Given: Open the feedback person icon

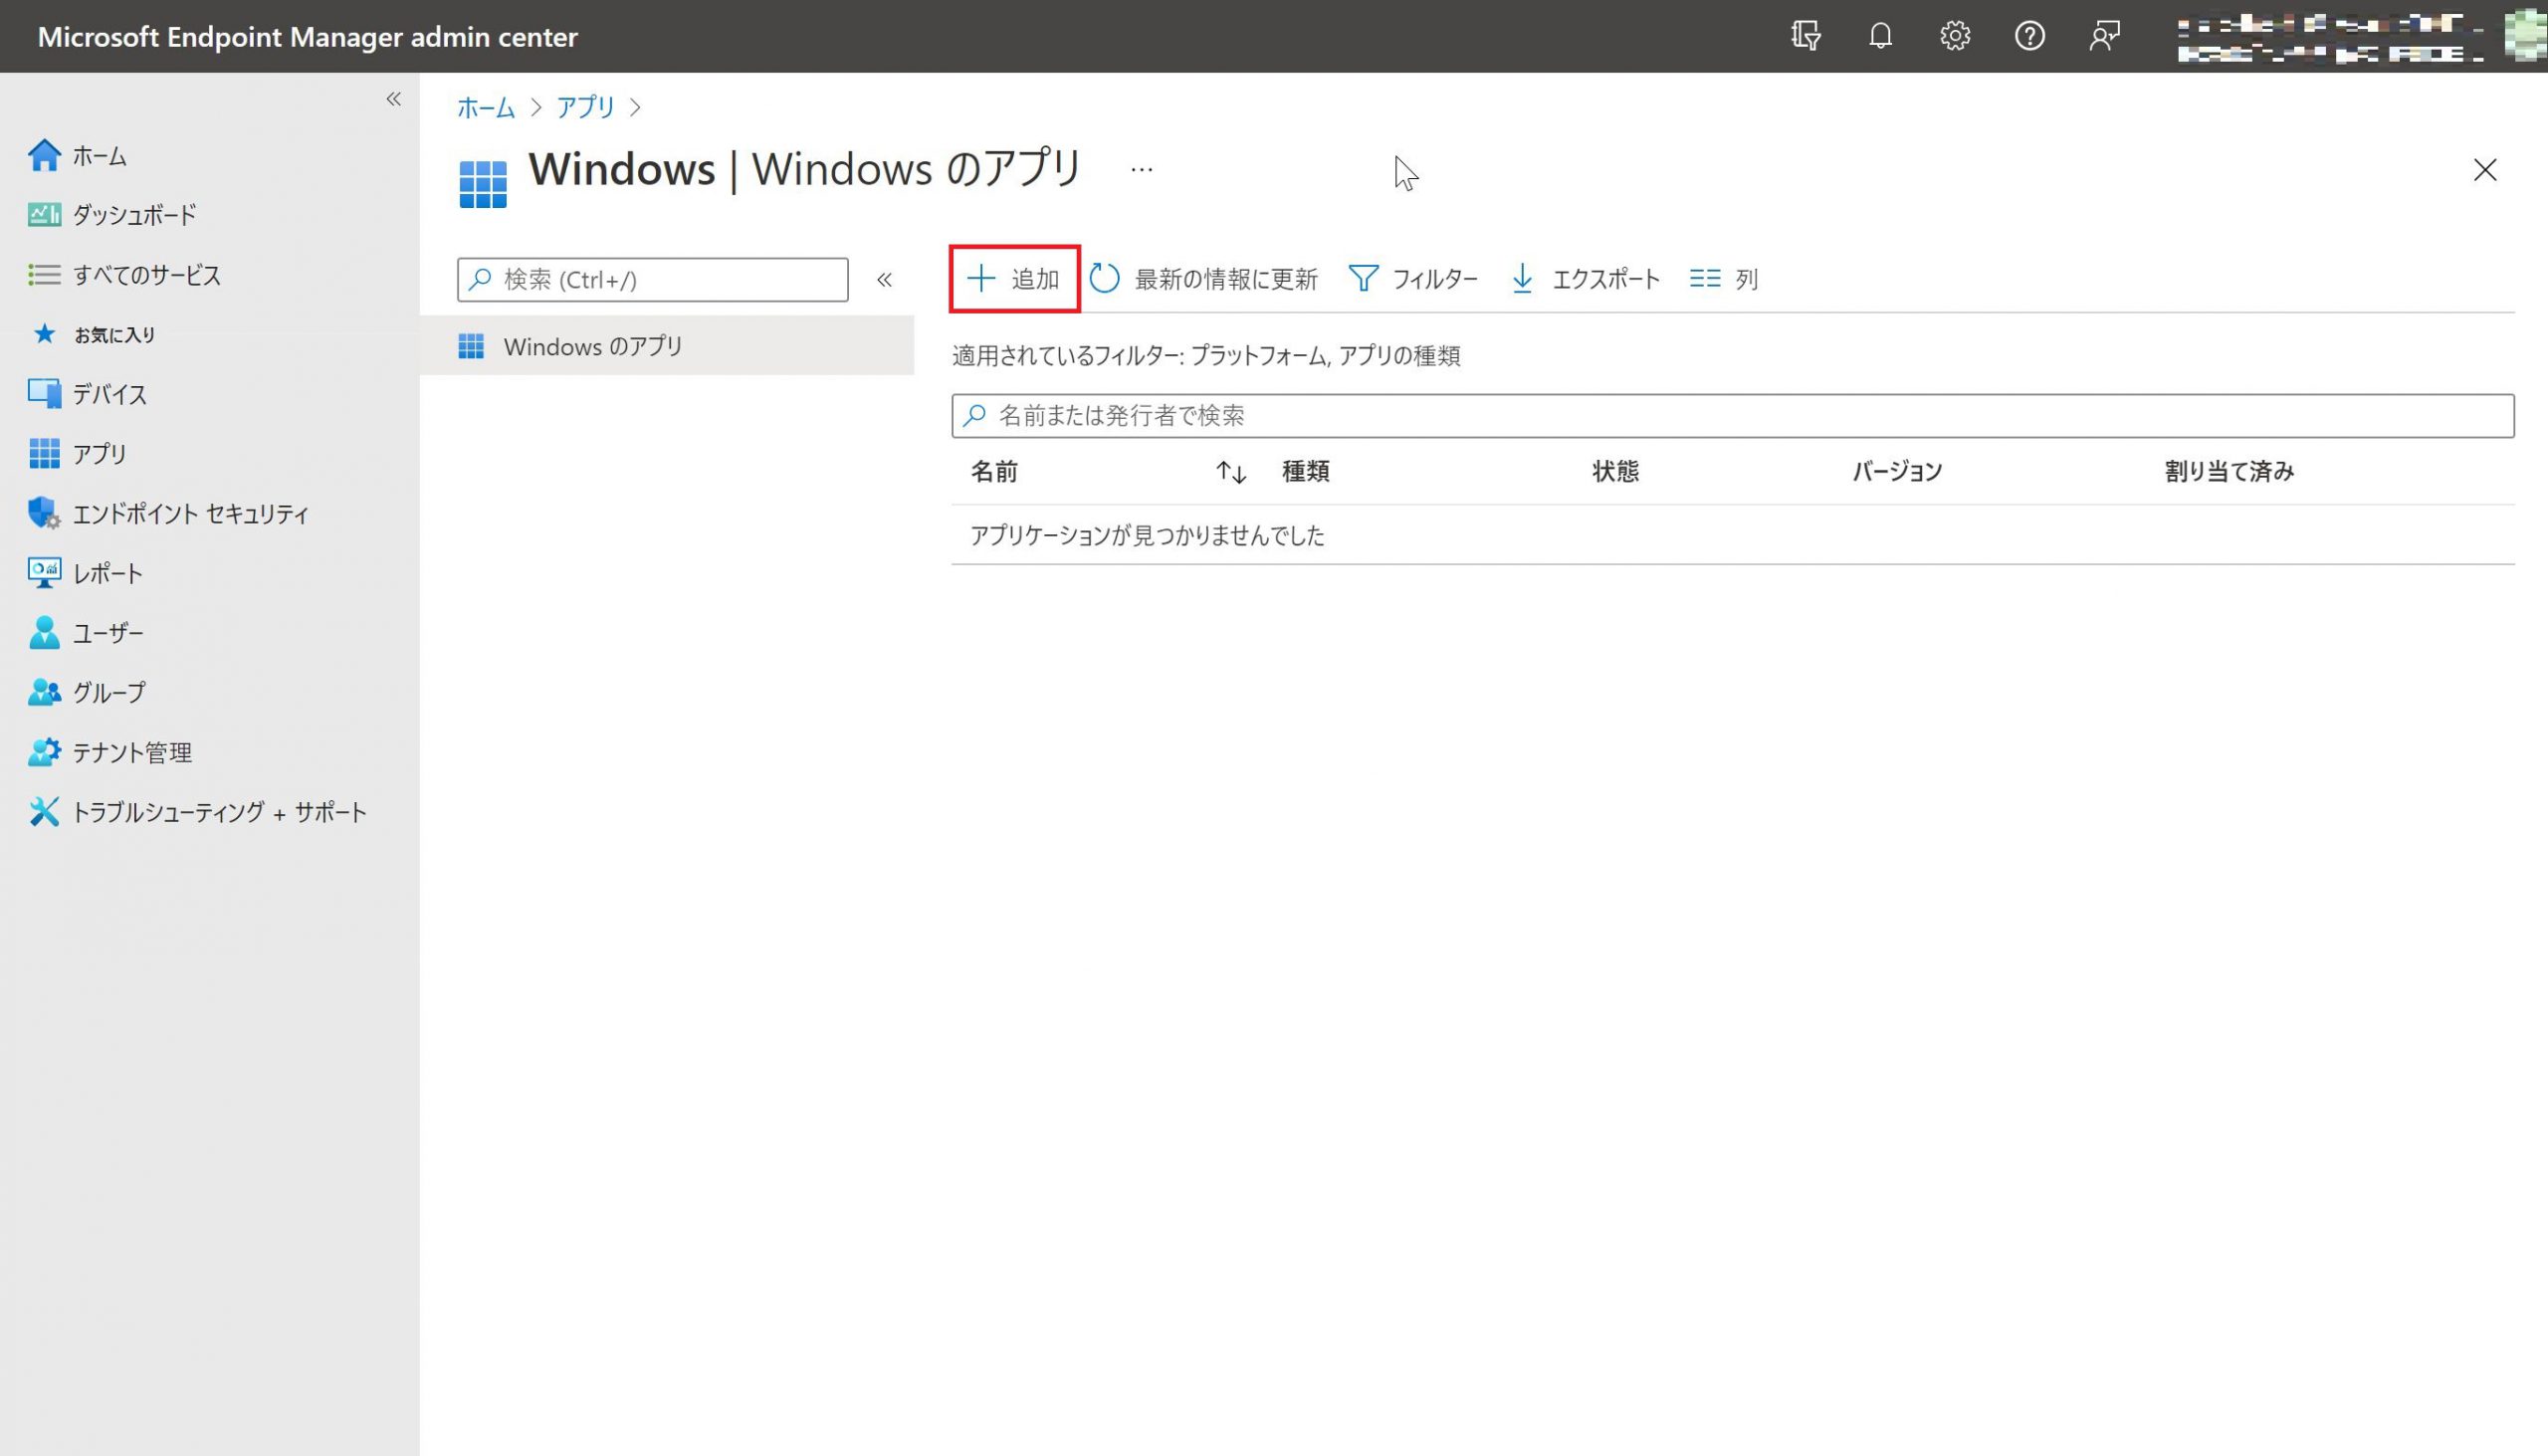Looking at the screenshot, I should coord(2104,37).
